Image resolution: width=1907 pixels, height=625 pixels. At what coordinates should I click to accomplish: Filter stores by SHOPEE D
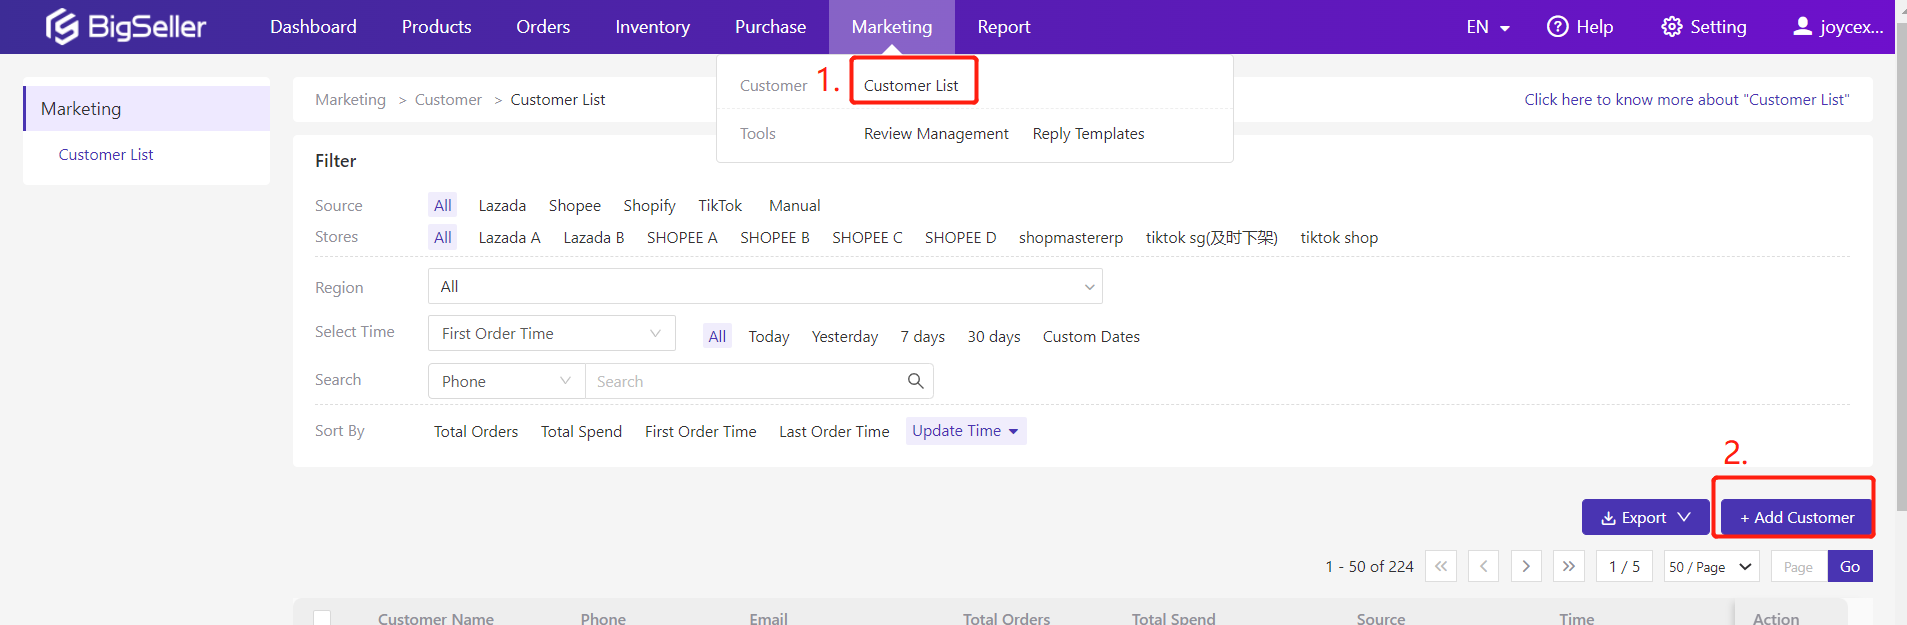[960, 238]
